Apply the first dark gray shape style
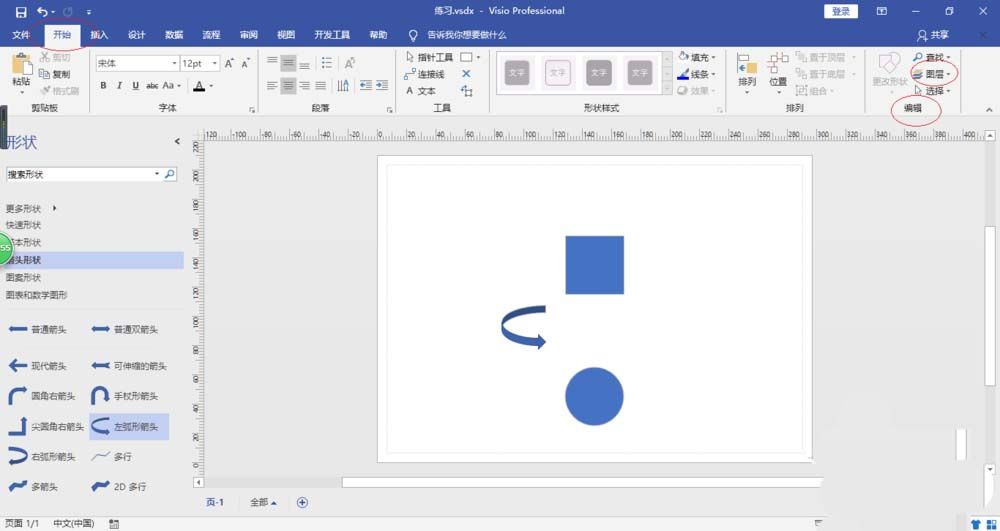The height and width of the screenshot is (531, 1000). pyautogui.click(x=517, y=73)
